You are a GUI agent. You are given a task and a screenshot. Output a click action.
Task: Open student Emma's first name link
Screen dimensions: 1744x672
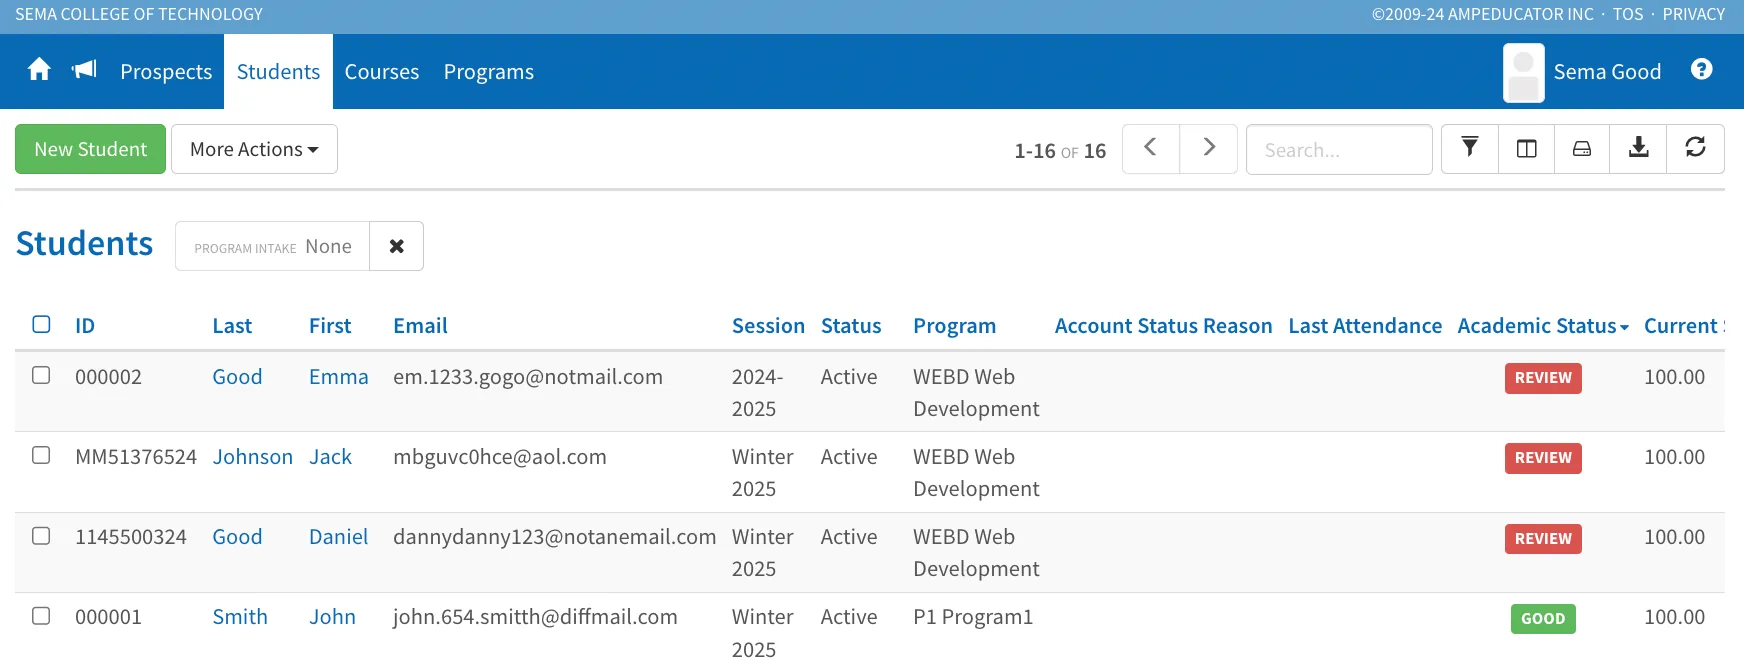(338, 377)
